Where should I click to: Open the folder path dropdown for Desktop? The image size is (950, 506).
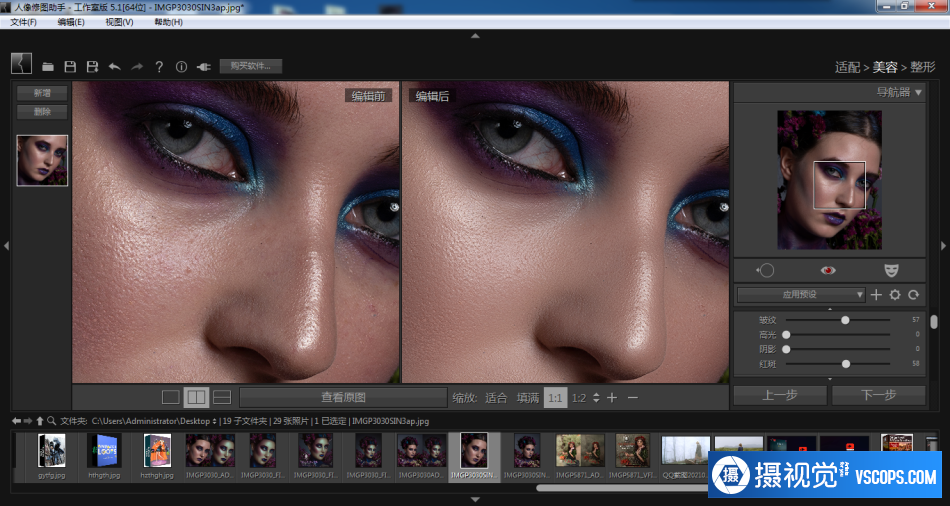pyautogui.click(x=214, y=421)
